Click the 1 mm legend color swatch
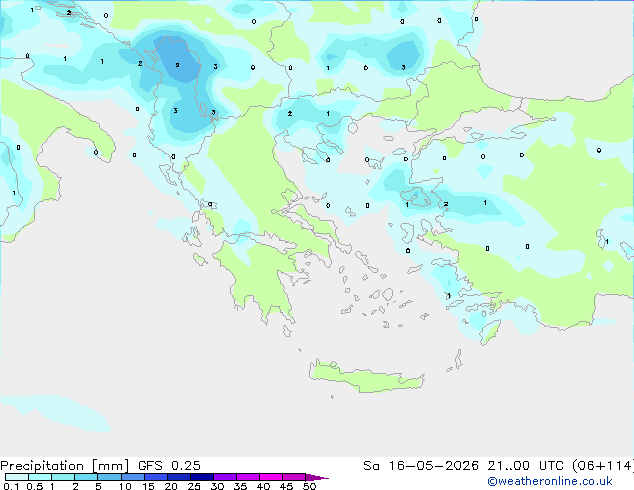 point(63,477)
